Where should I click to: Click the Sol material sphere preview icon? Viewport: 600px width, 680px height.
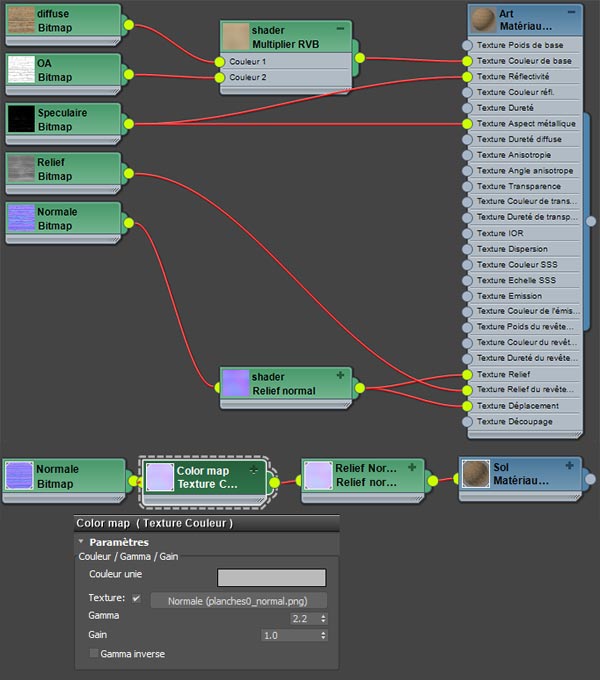(x=476, y=475)
